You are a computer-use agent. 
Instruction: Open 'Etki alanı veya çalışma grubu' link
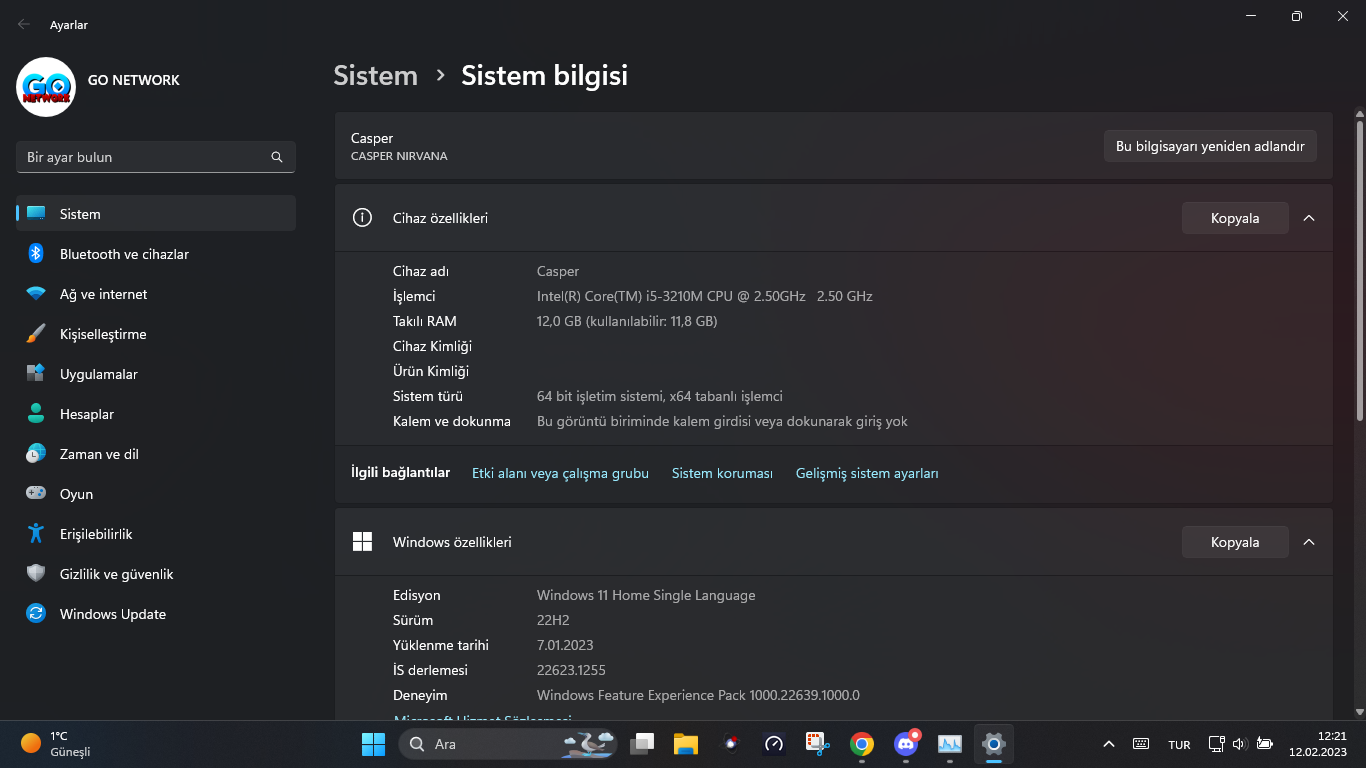click(x=560, y=473)
